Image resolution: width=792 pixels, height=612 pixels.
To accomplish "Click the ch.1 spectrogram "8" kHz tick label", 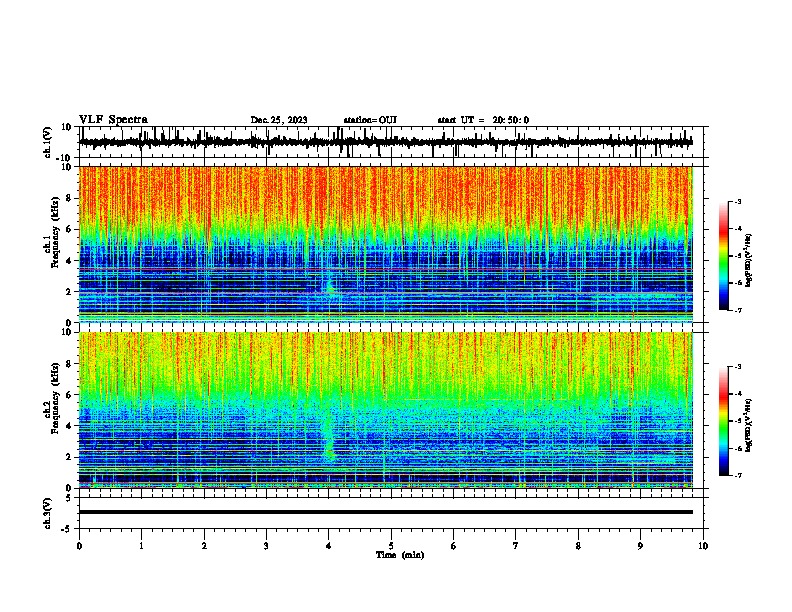I will [69, 198].
